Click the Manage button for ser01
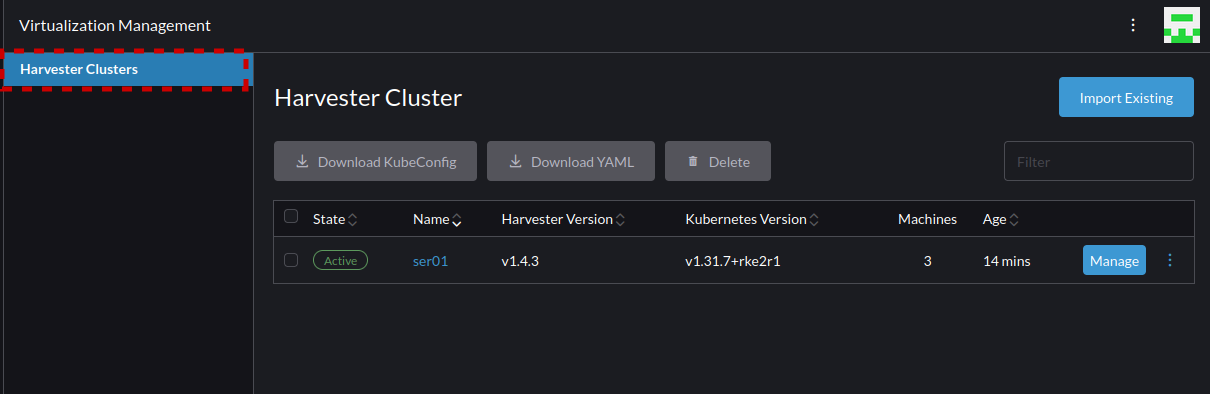 (x=1114, y=261)
